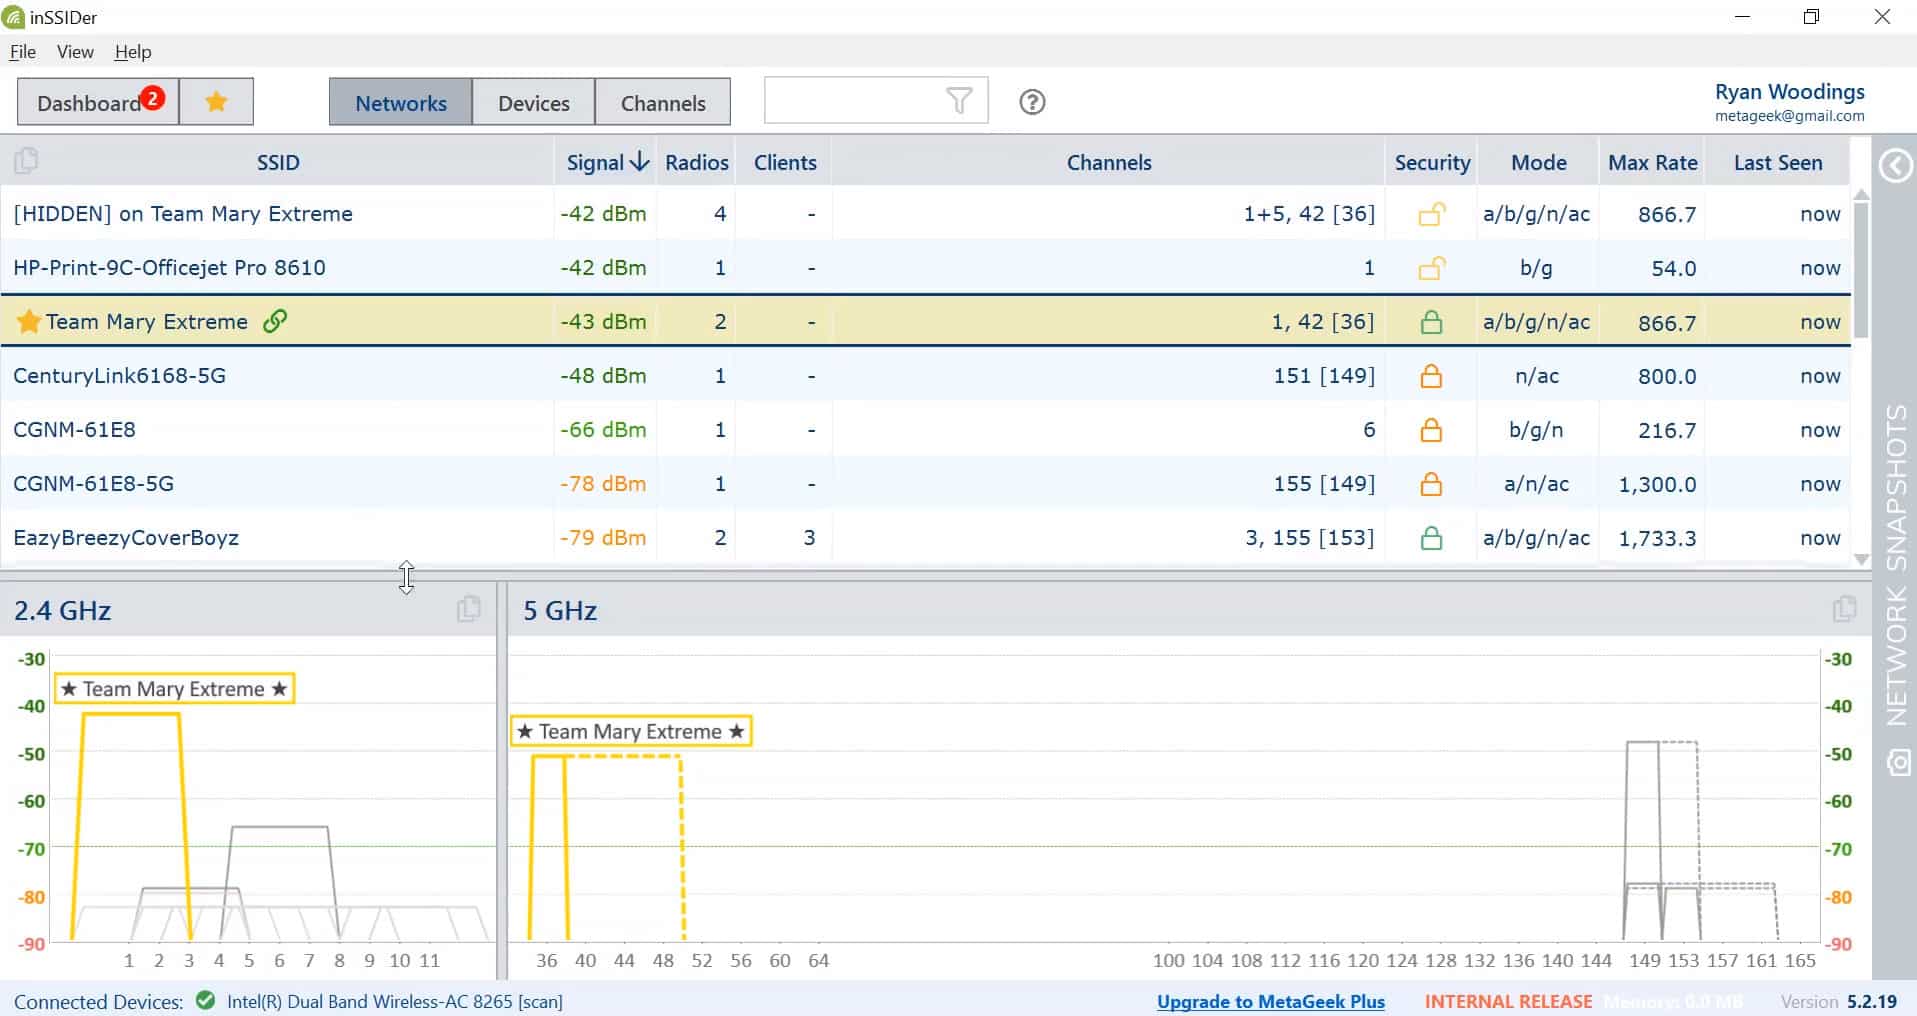Click the 2.4 GHz panel title

click(x=62, y=610)
